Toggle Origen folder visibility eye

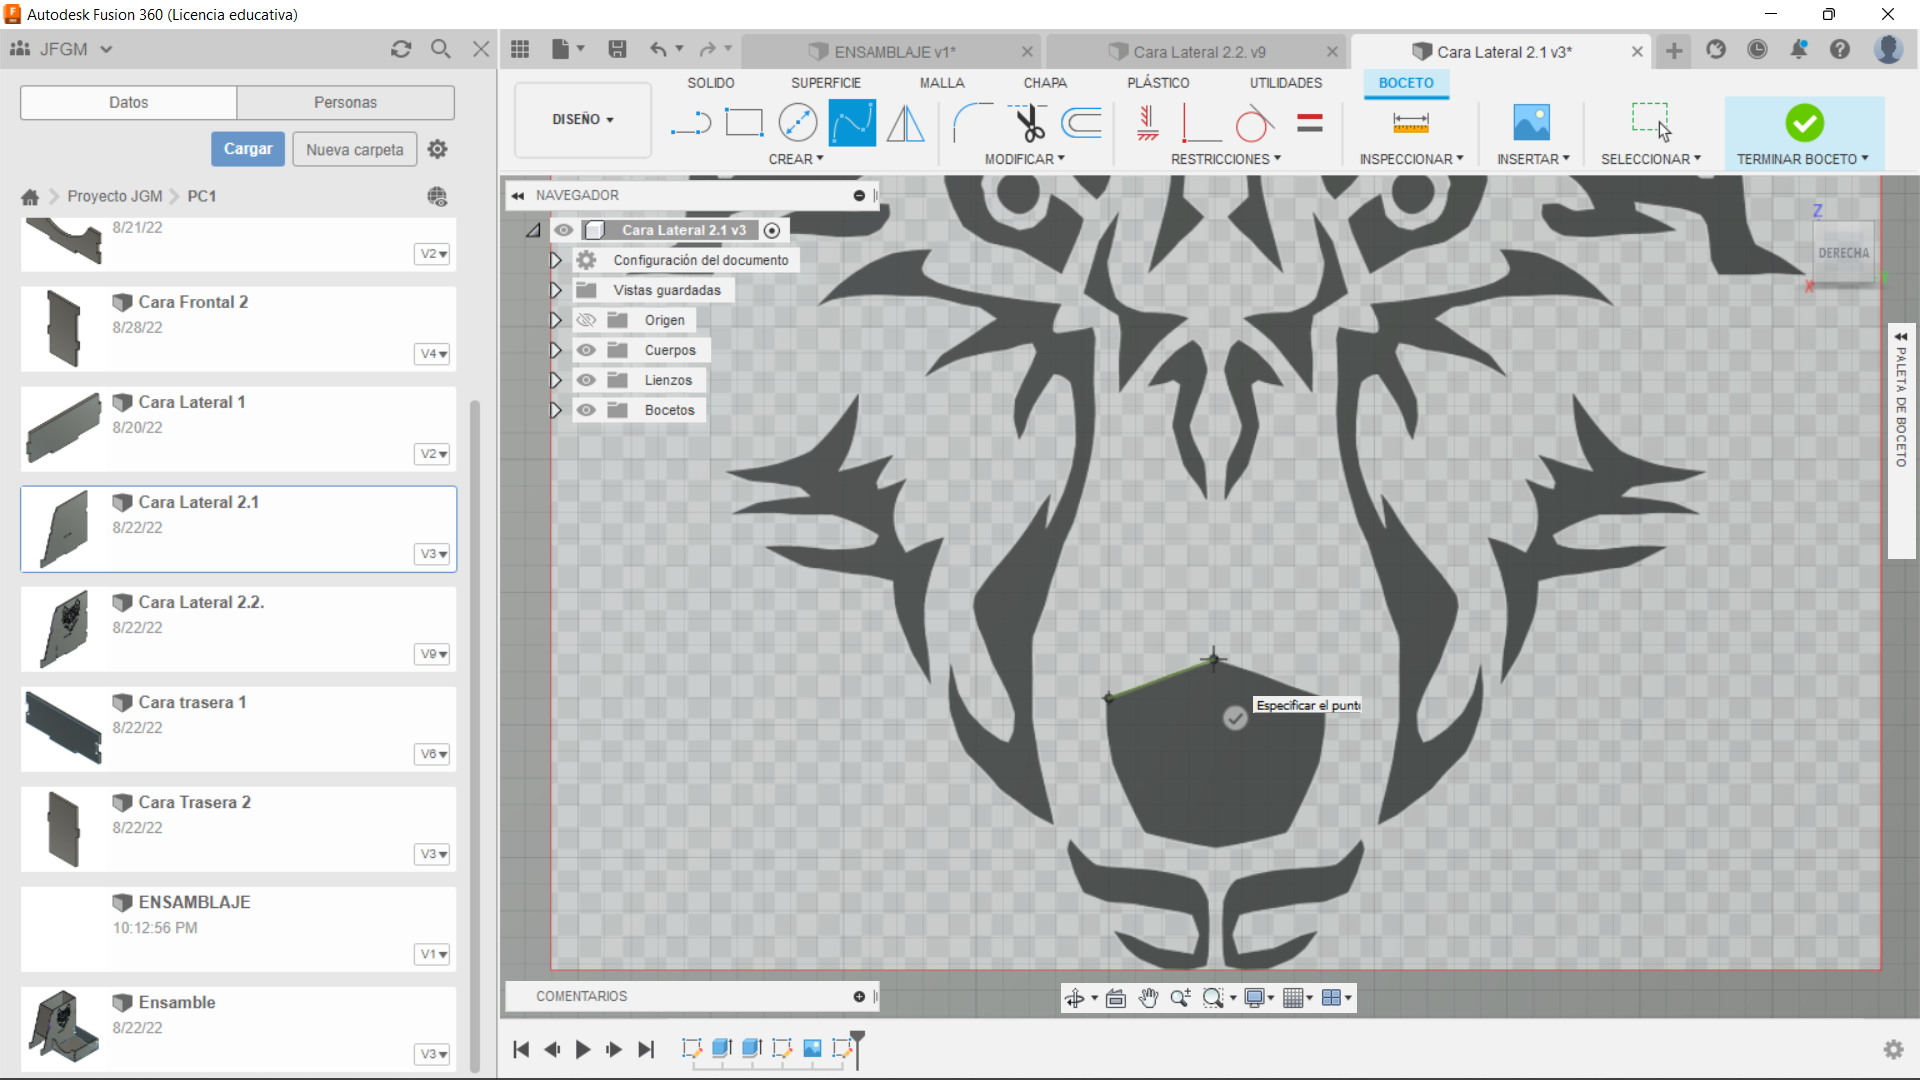(586, 320)
